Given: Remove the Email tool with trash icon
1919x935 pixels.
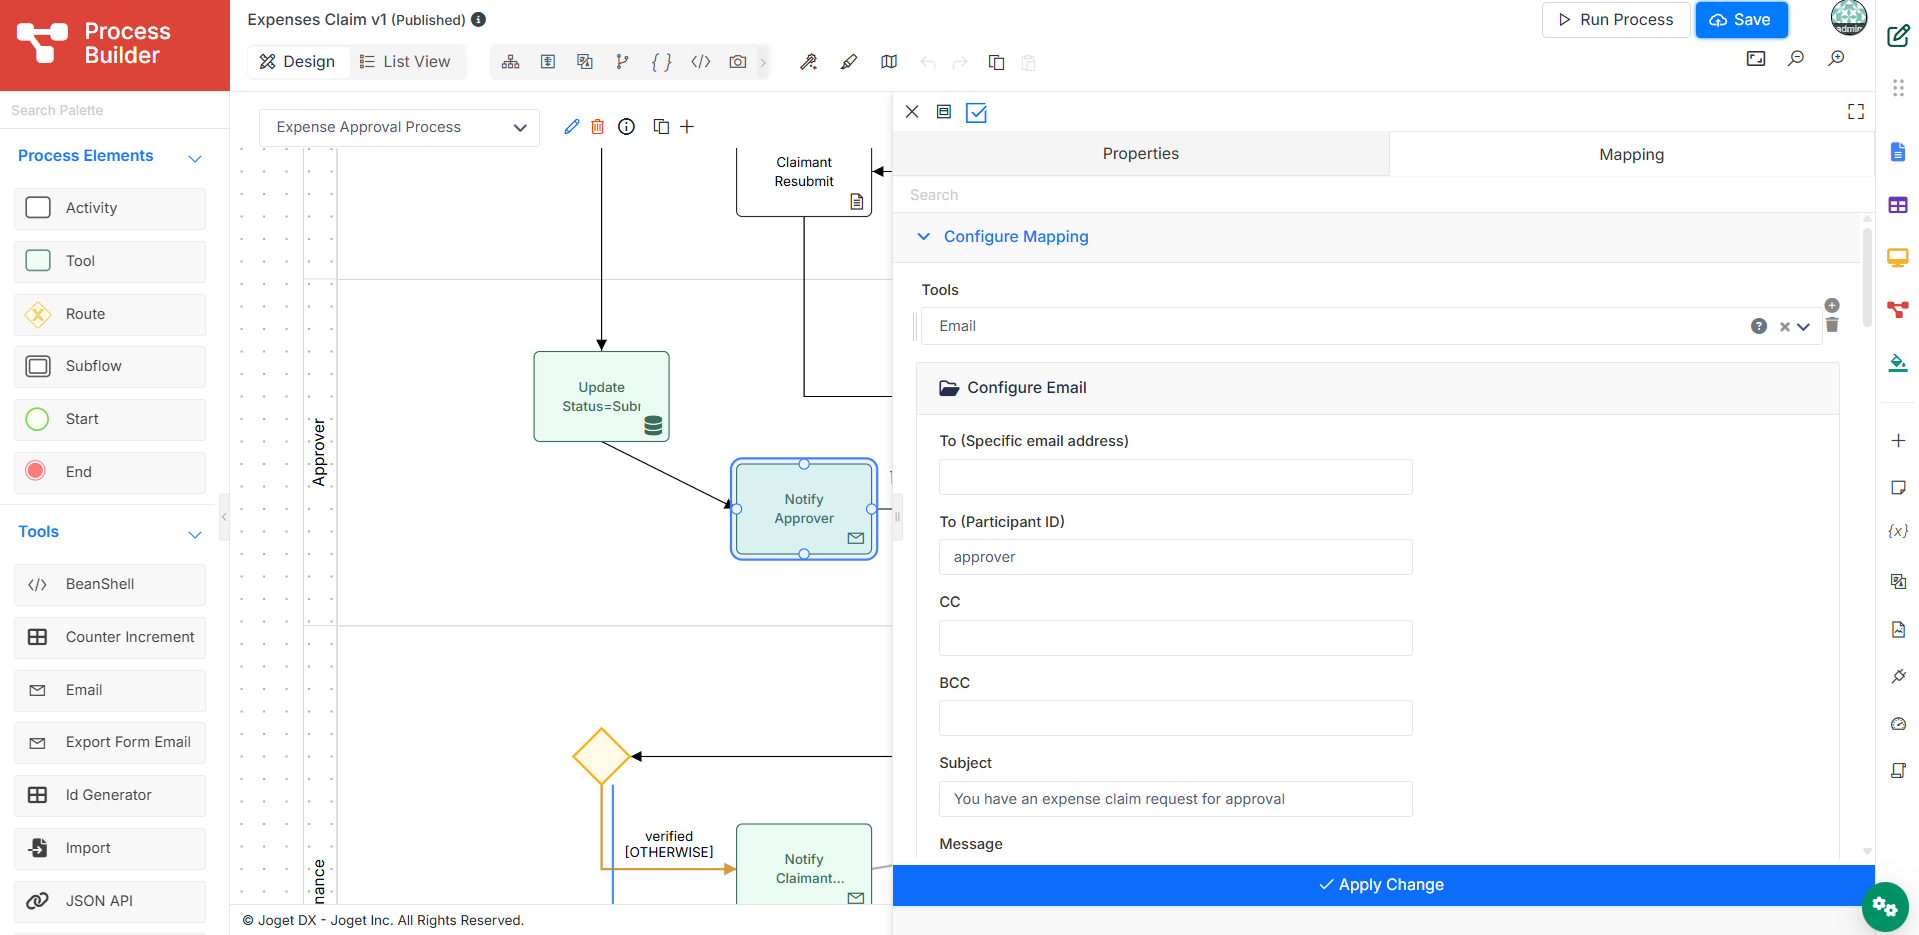Looking at the screenshot, I should click(x=1832, y=325).
